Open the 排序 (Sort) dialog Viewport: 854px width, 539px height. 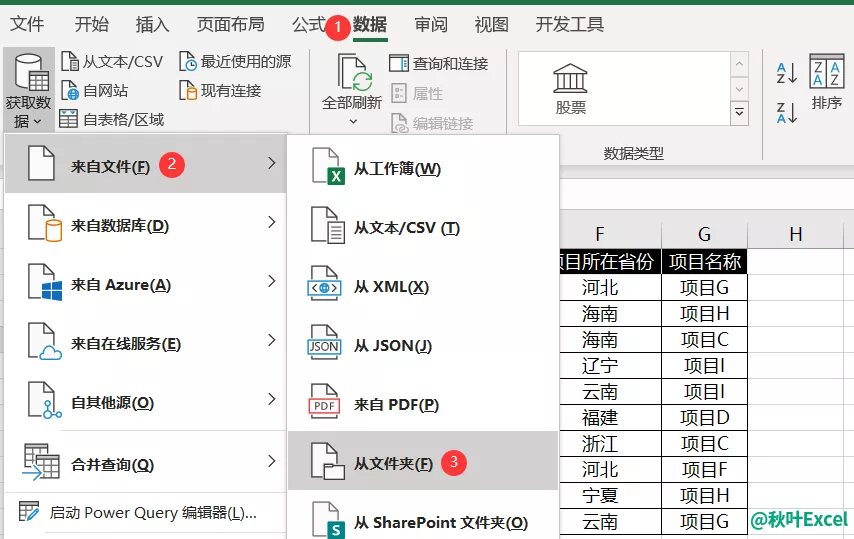click(x=826, y=82)
